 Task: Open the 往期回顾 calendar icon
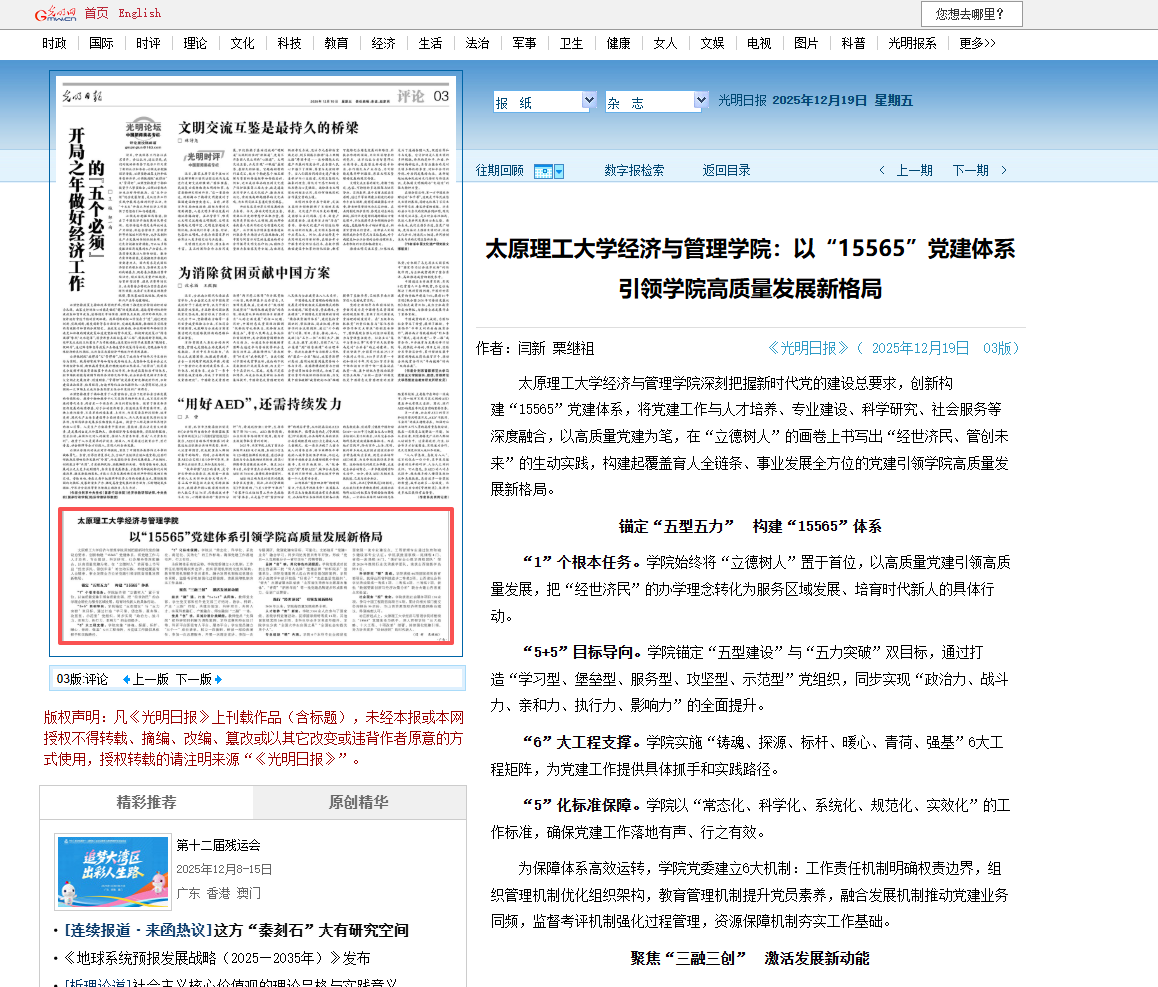click(548, 171)
